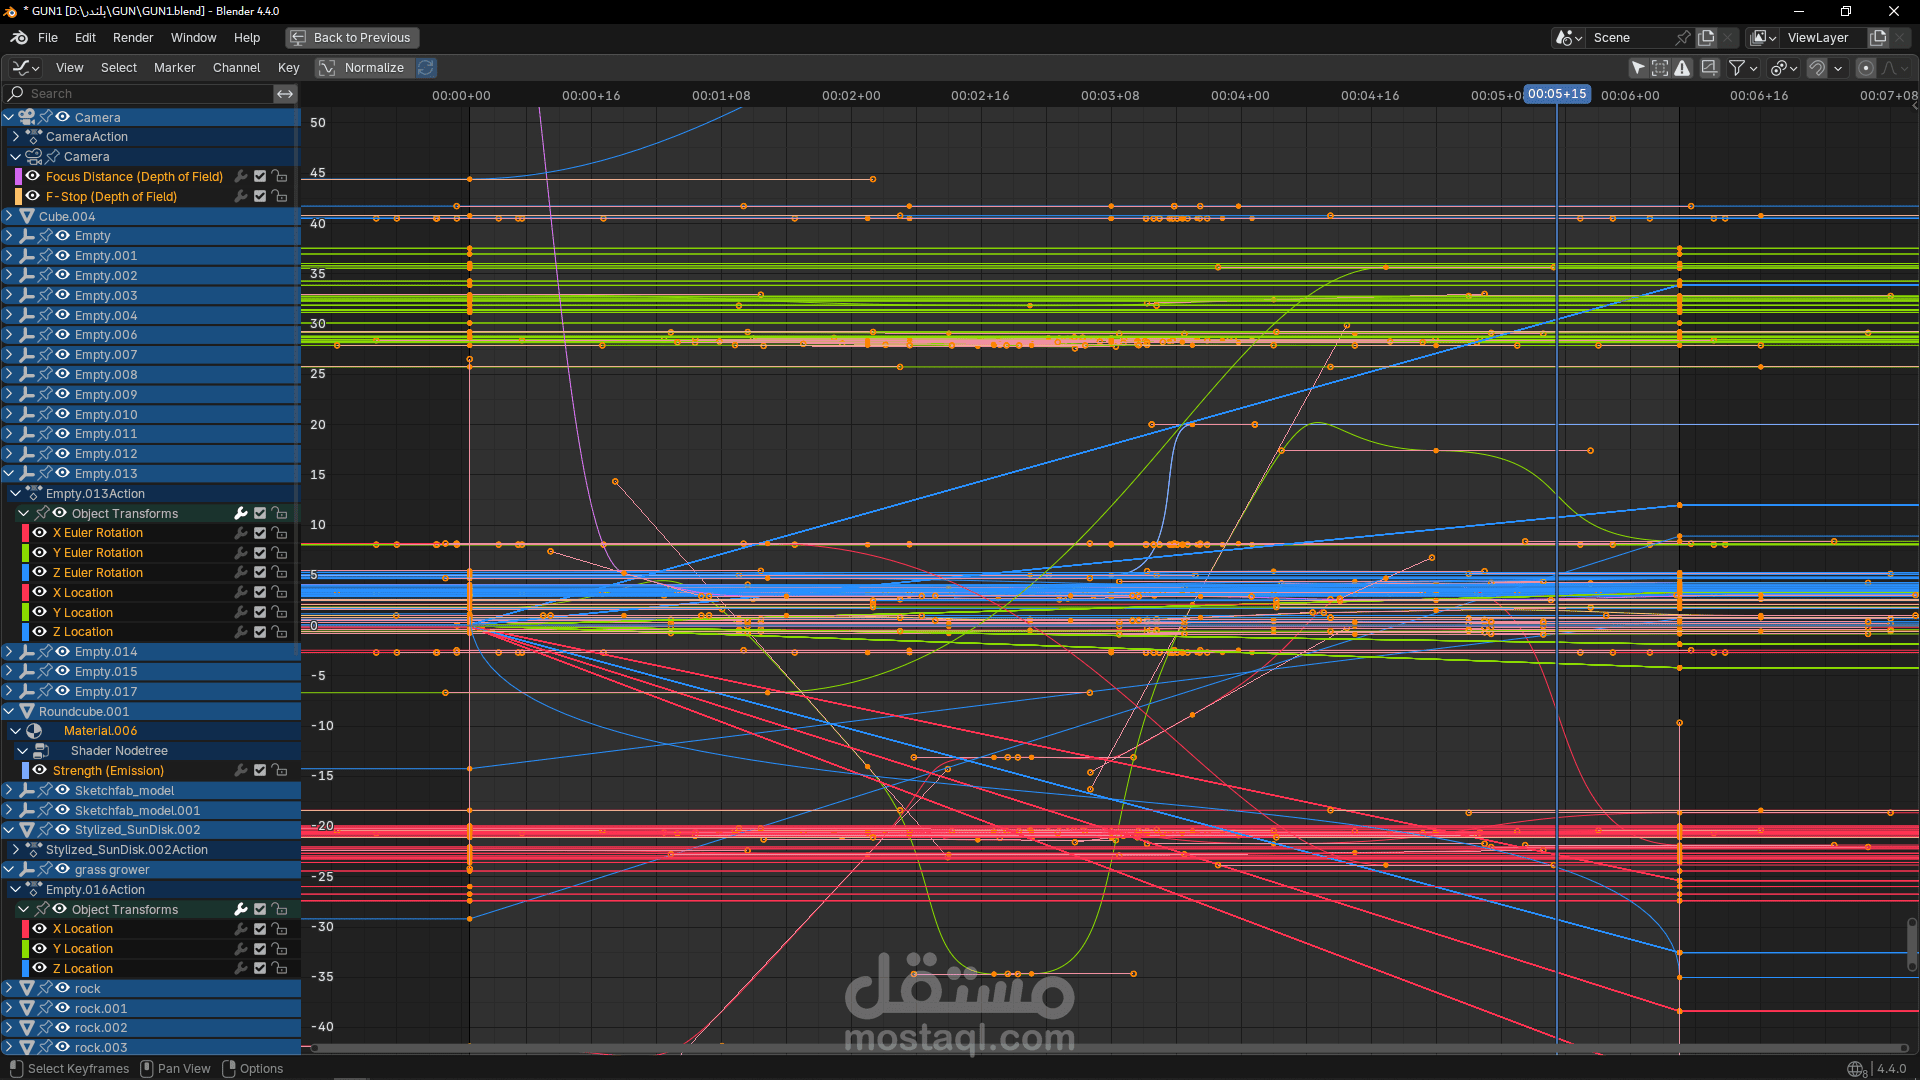Click the Create Ghost Curves icon
The height and width of the screenshot is (1080, 1920).
[1710, 68]
